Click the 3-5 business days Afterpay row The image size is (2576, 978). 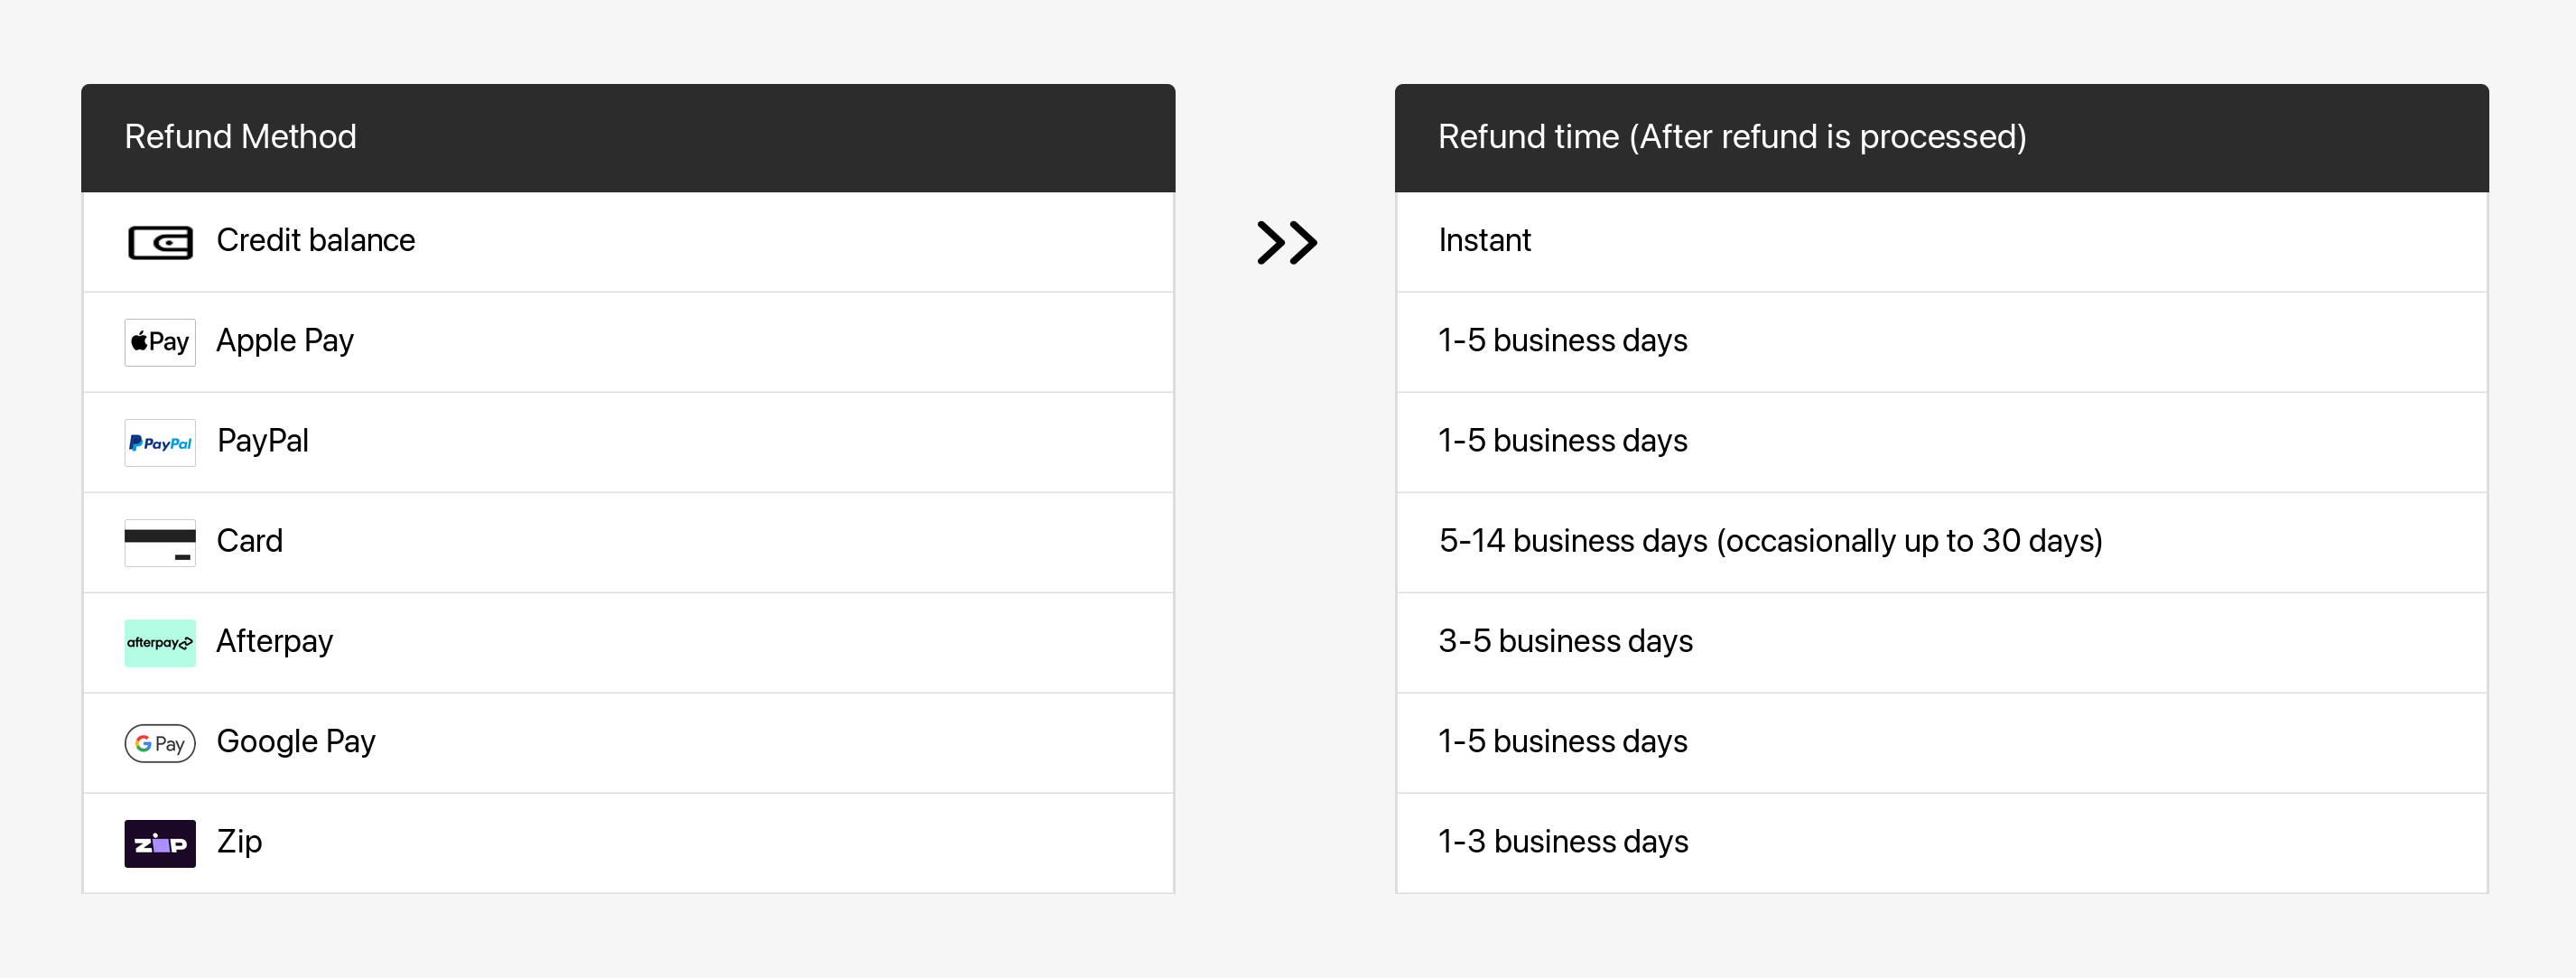point(1941,643)
